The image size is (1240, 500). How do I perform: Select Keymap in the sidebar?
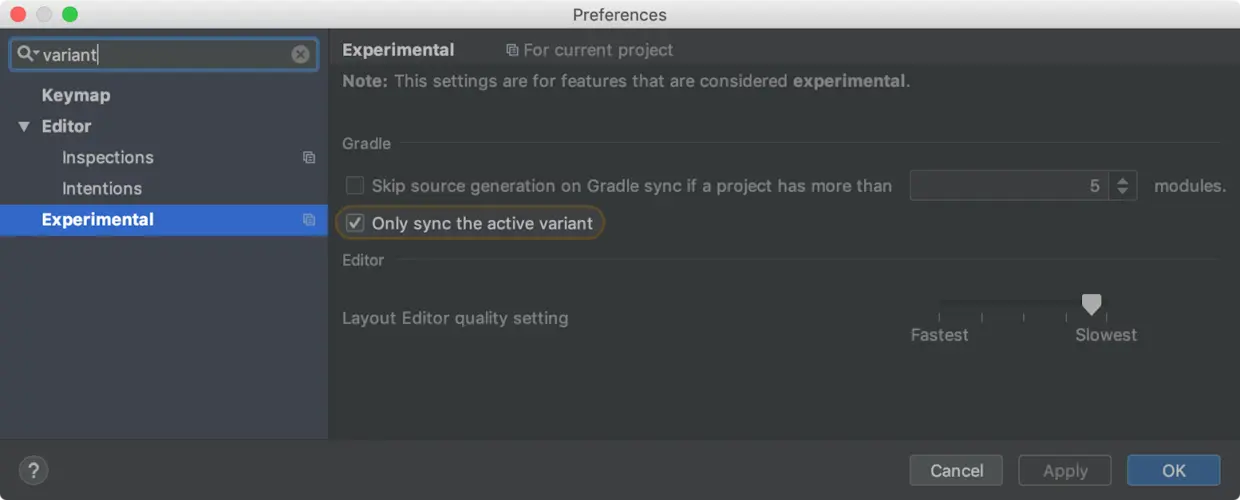click(76, 96)
